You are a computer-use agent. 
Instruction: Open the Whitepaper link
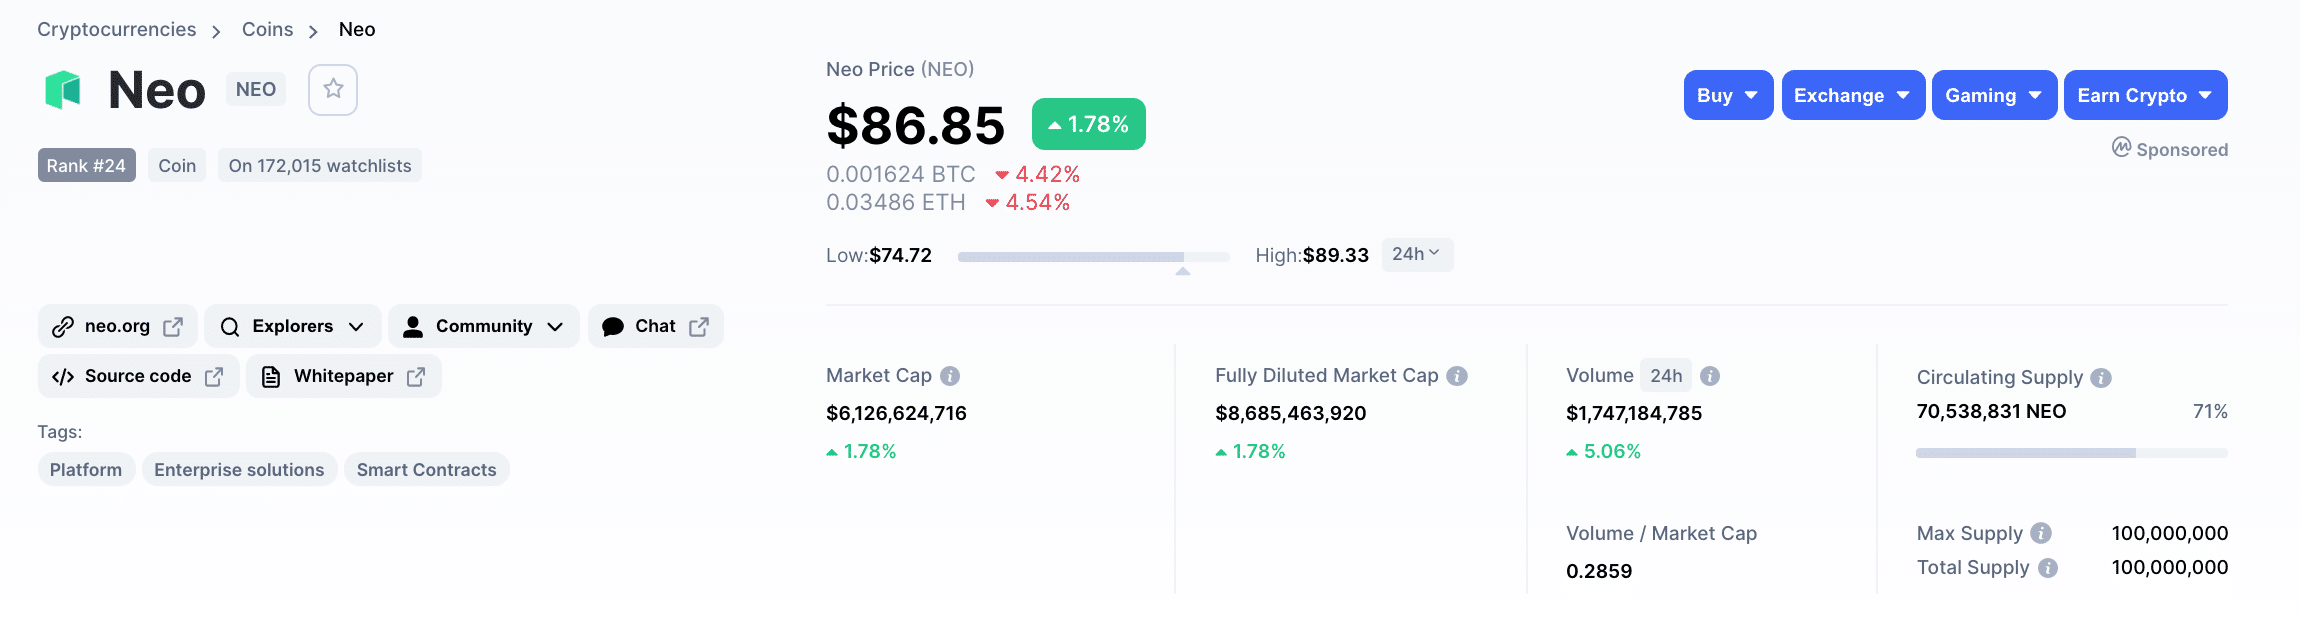pos(344,376)
